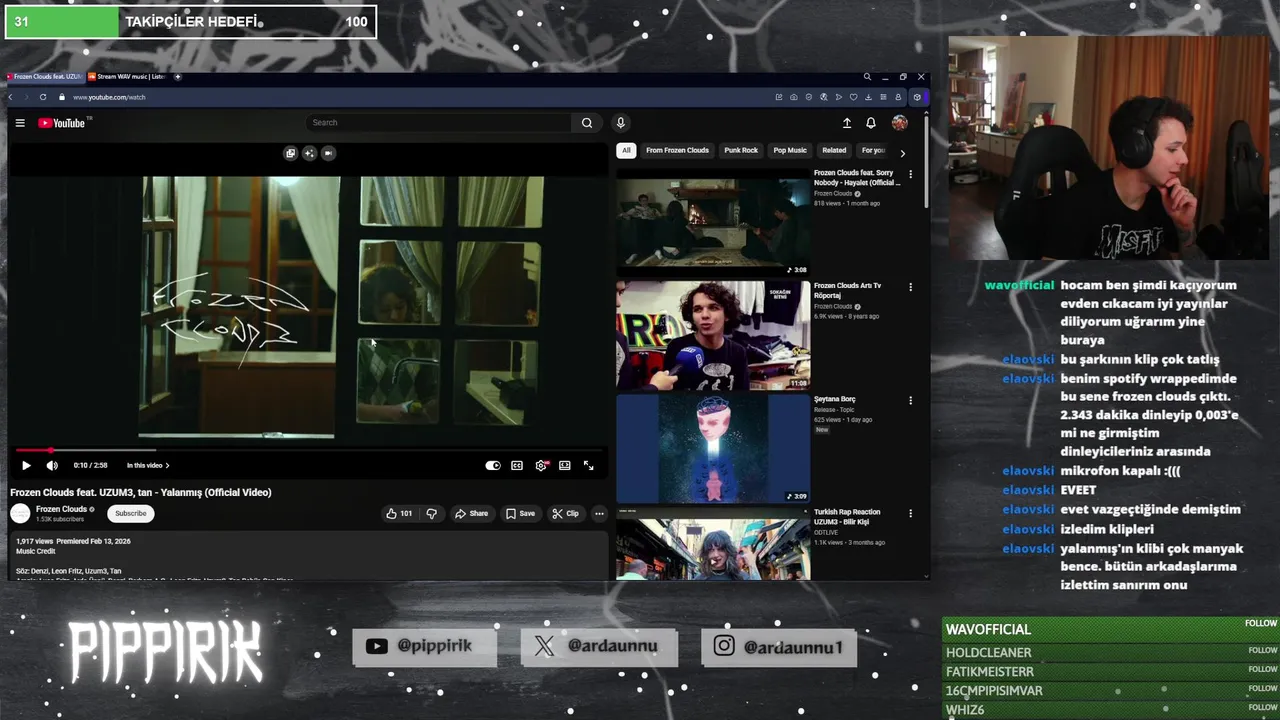Click the X @ardaunnu overlay badge

pyautogui.click(x=599, y=646)
